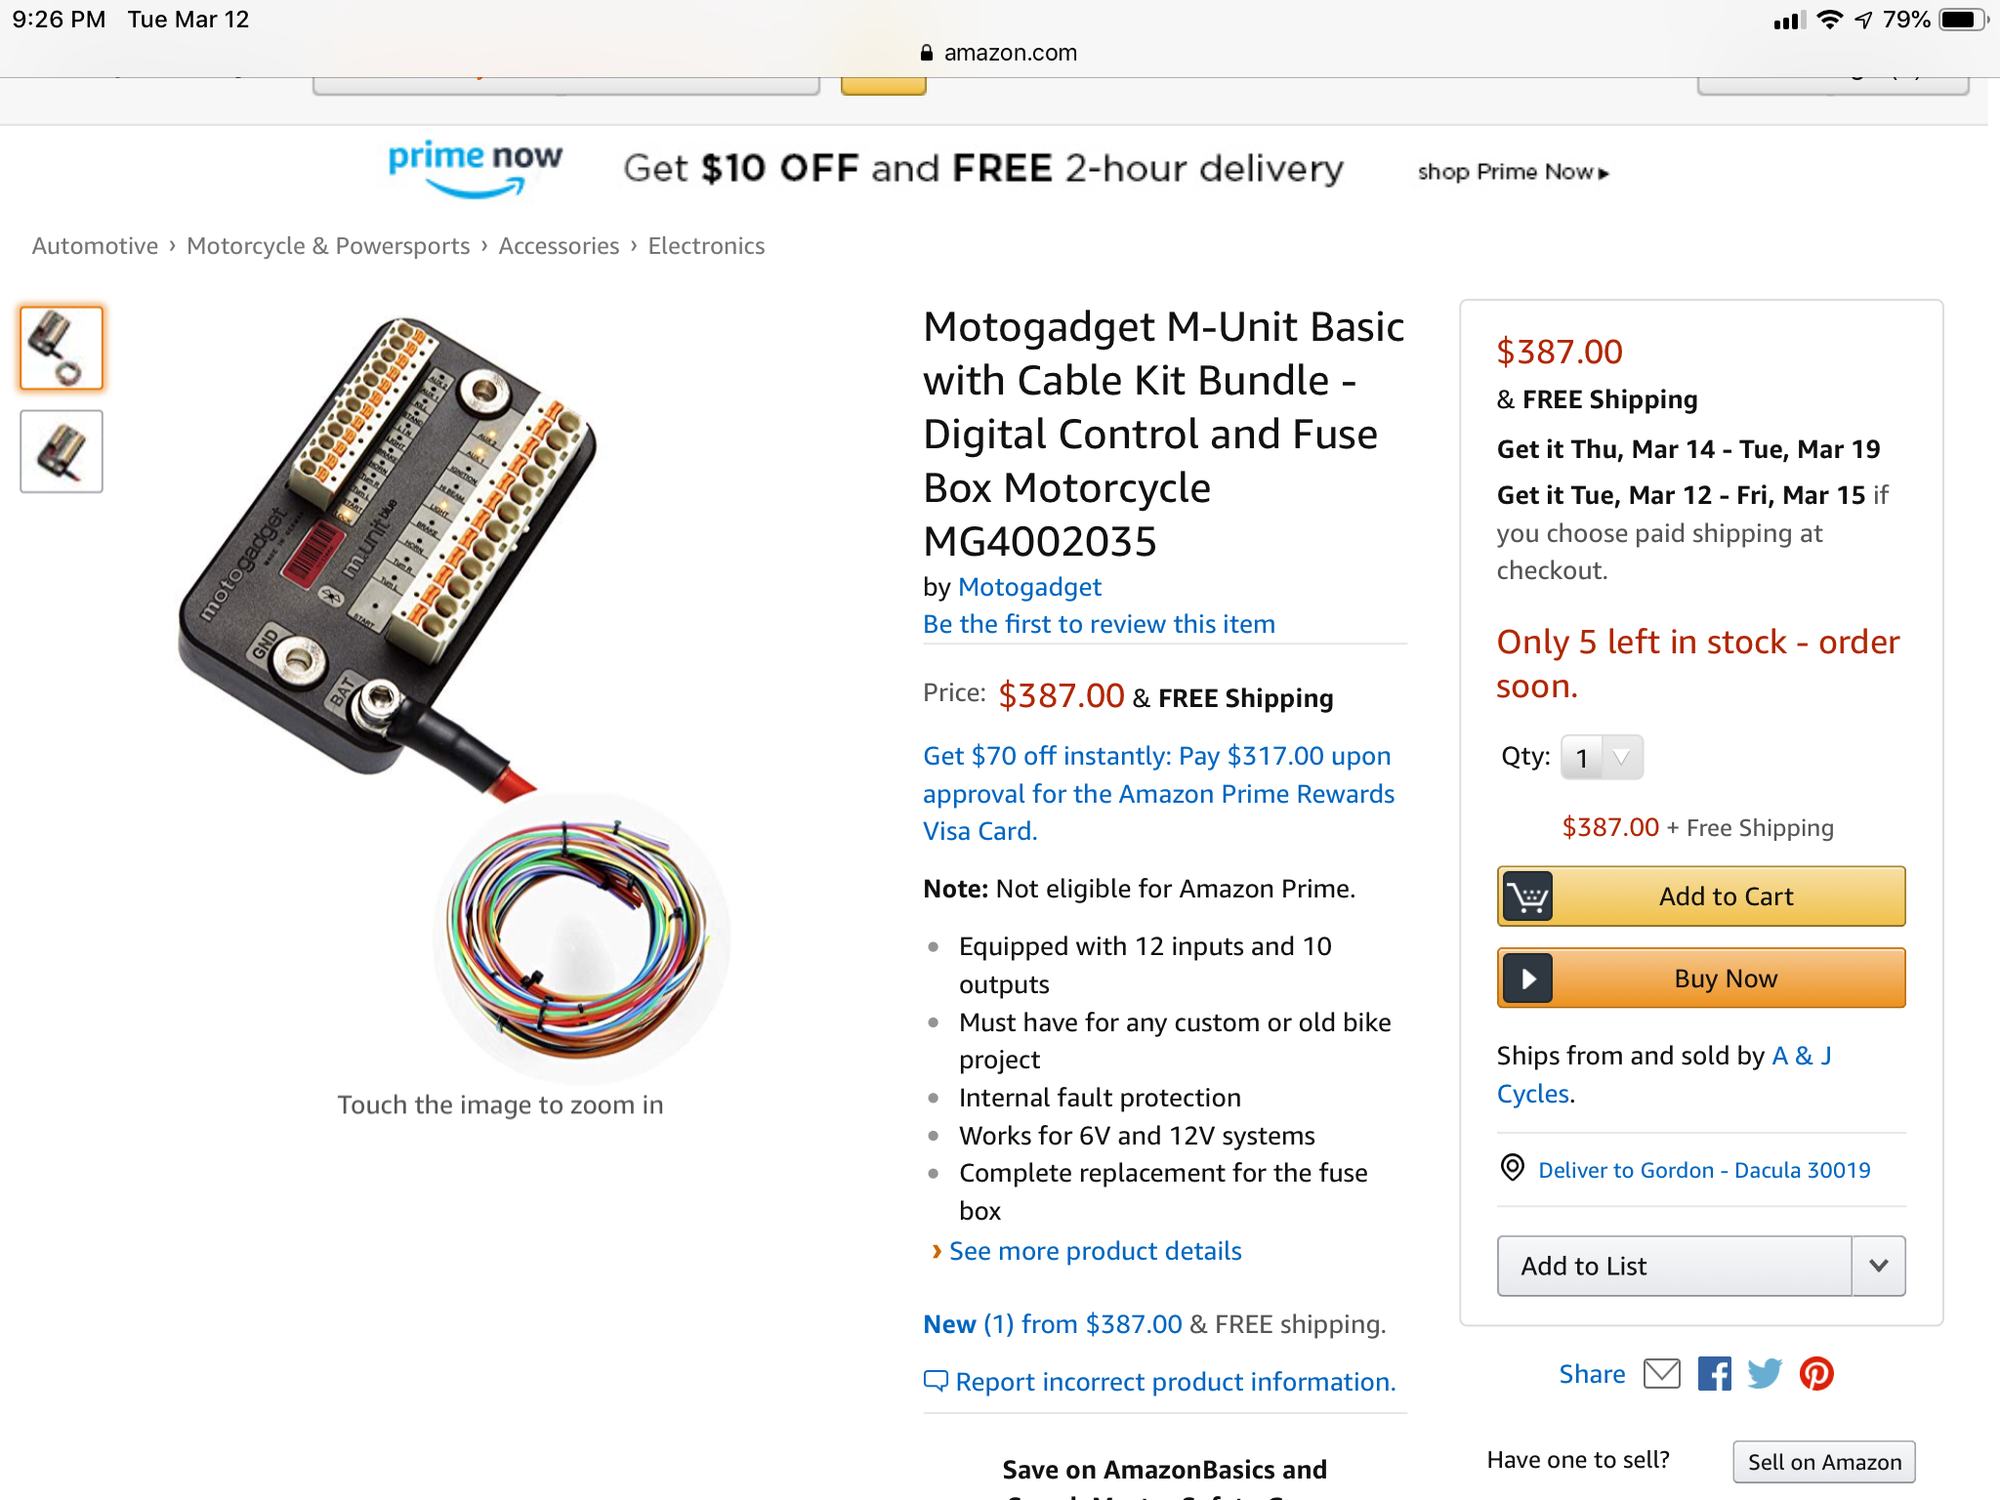
Task: Open shop Prime Now banner link
Action: click(x=1513, y=172)
